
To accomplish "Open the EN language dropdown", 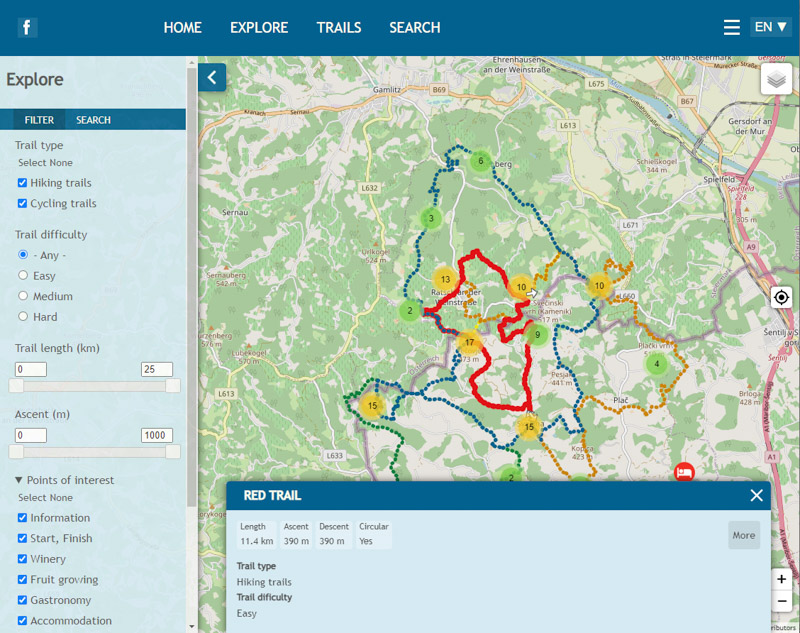I will pos(771,27).
